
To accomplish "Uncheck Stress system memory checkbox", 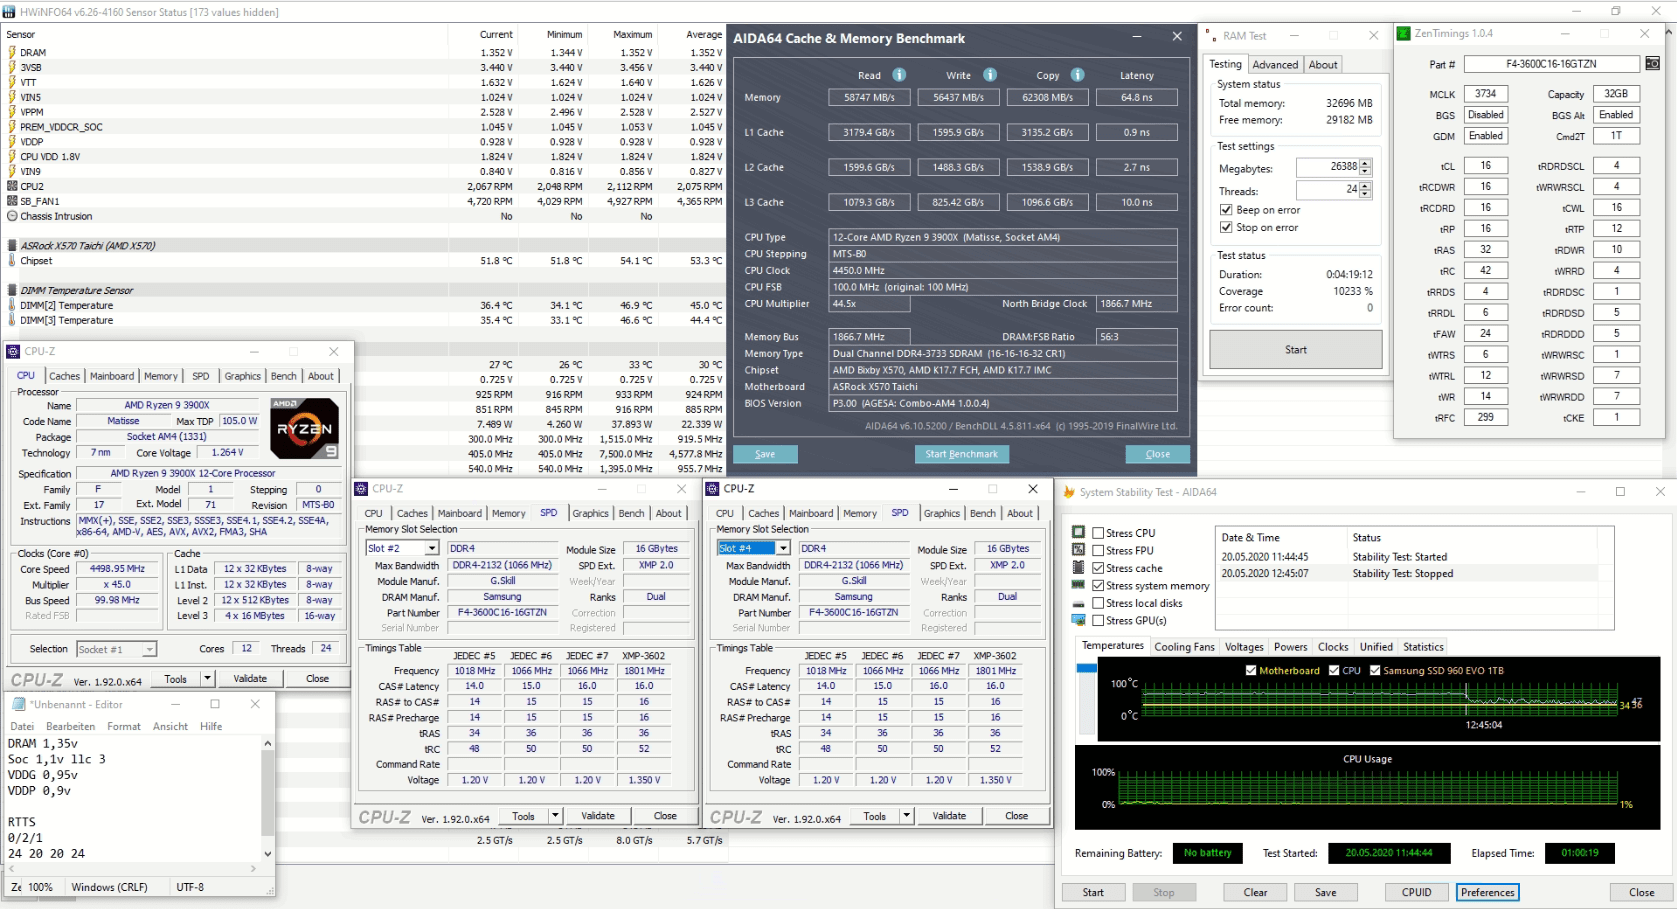I will click(x=1098, y=586).
